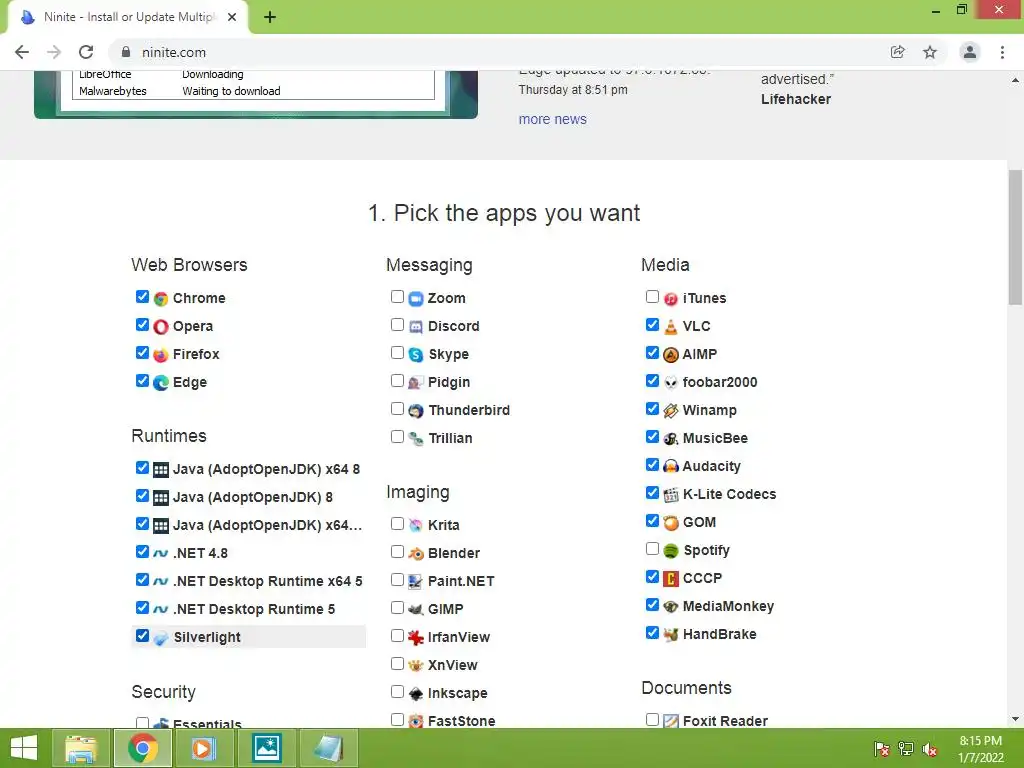Click the Discord app icon

(416, 327)
